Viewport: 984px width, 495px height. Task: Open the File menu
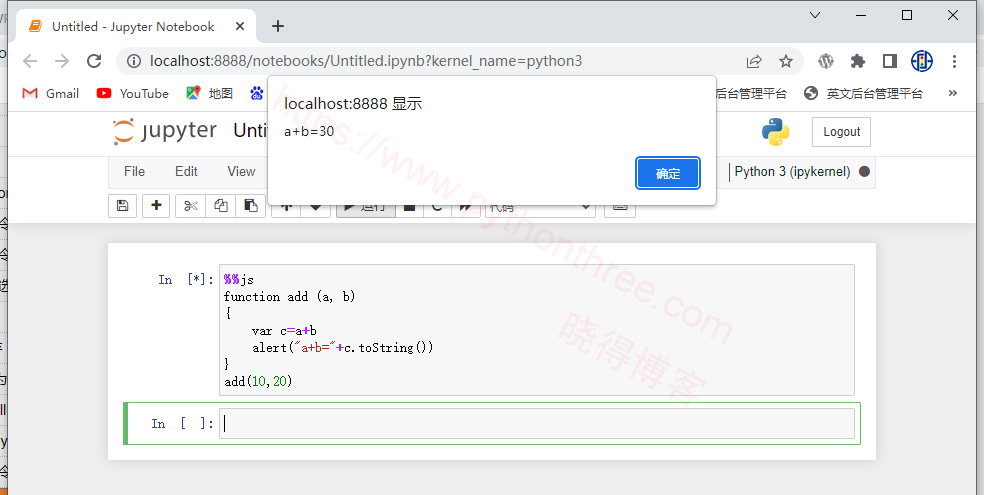(134, 171)
